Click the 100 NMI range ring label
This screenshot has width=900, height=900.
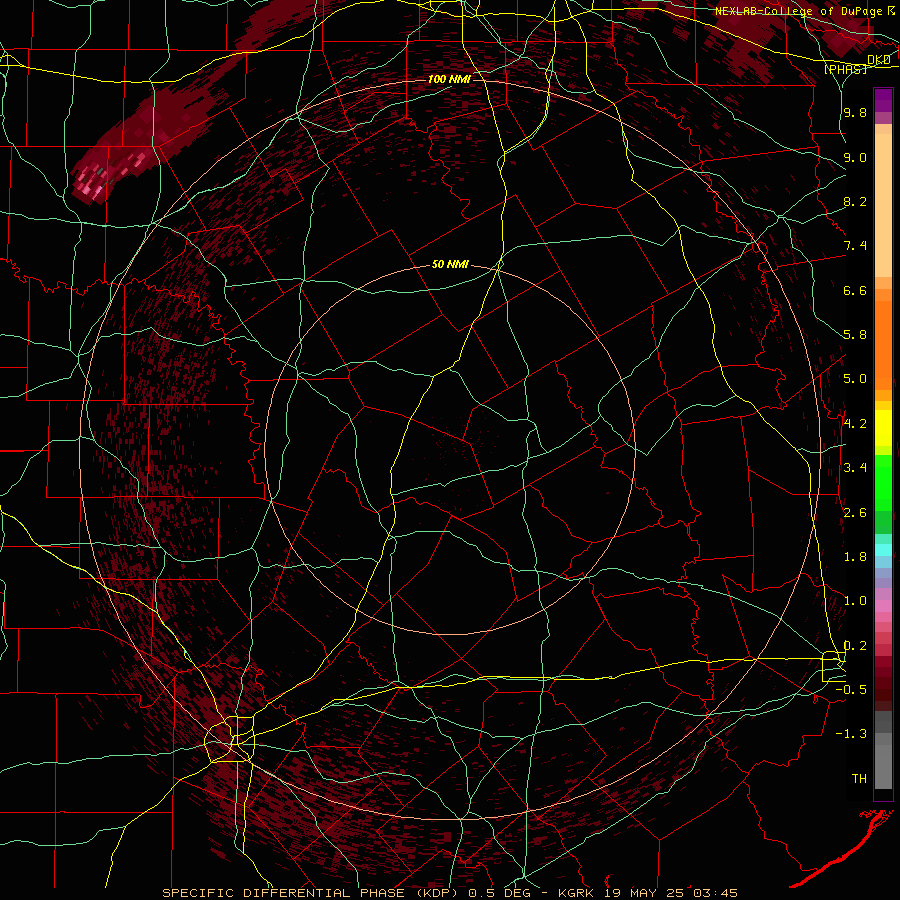449,79
